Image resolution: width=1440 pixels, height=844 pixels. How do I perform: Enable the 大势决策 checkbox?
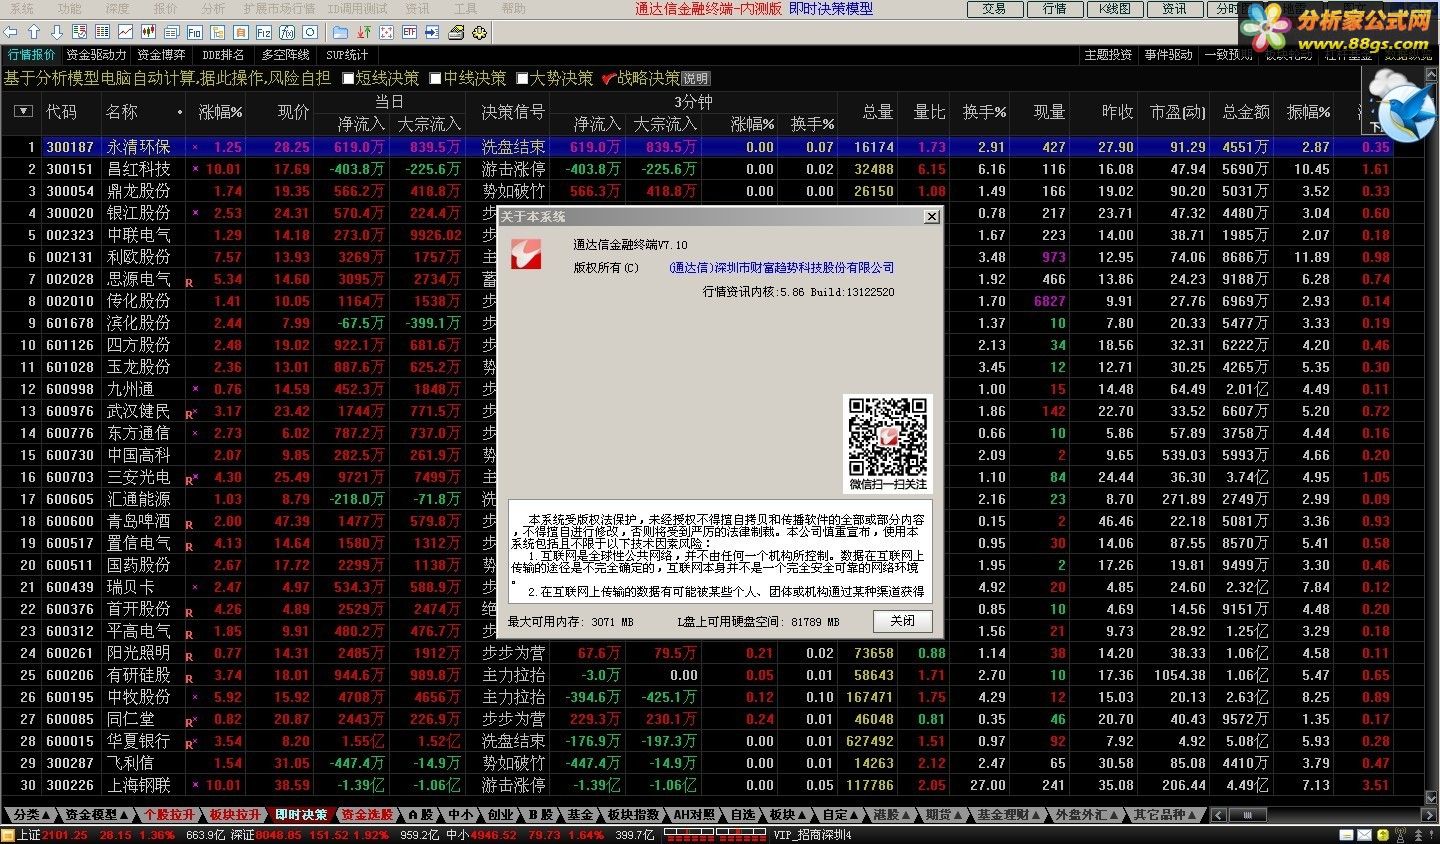pos(523,78)
